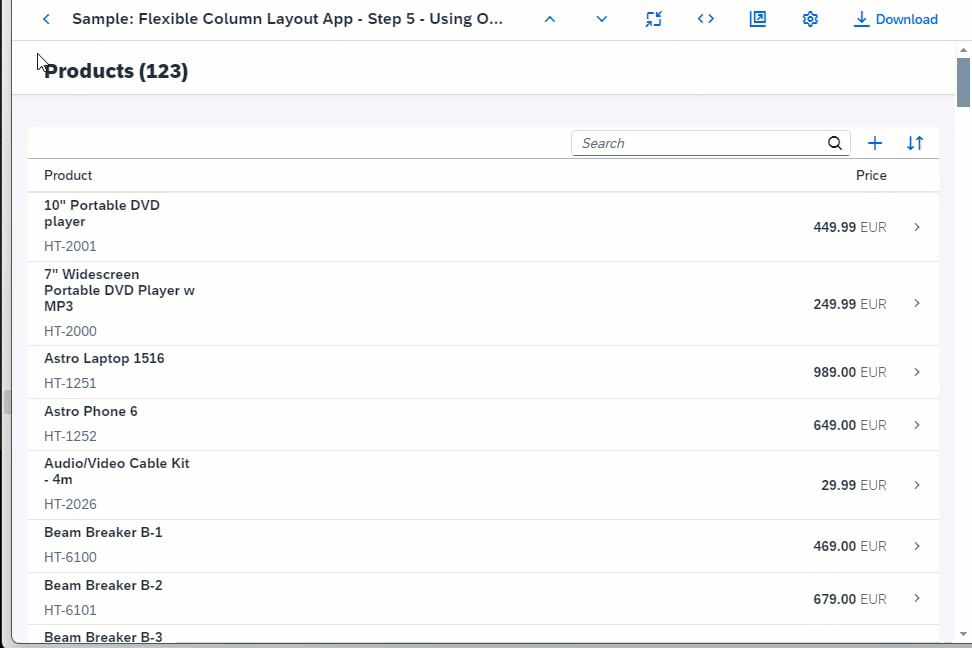
Task: Click price 679.00 EUR
Action: tap(850, 599)
